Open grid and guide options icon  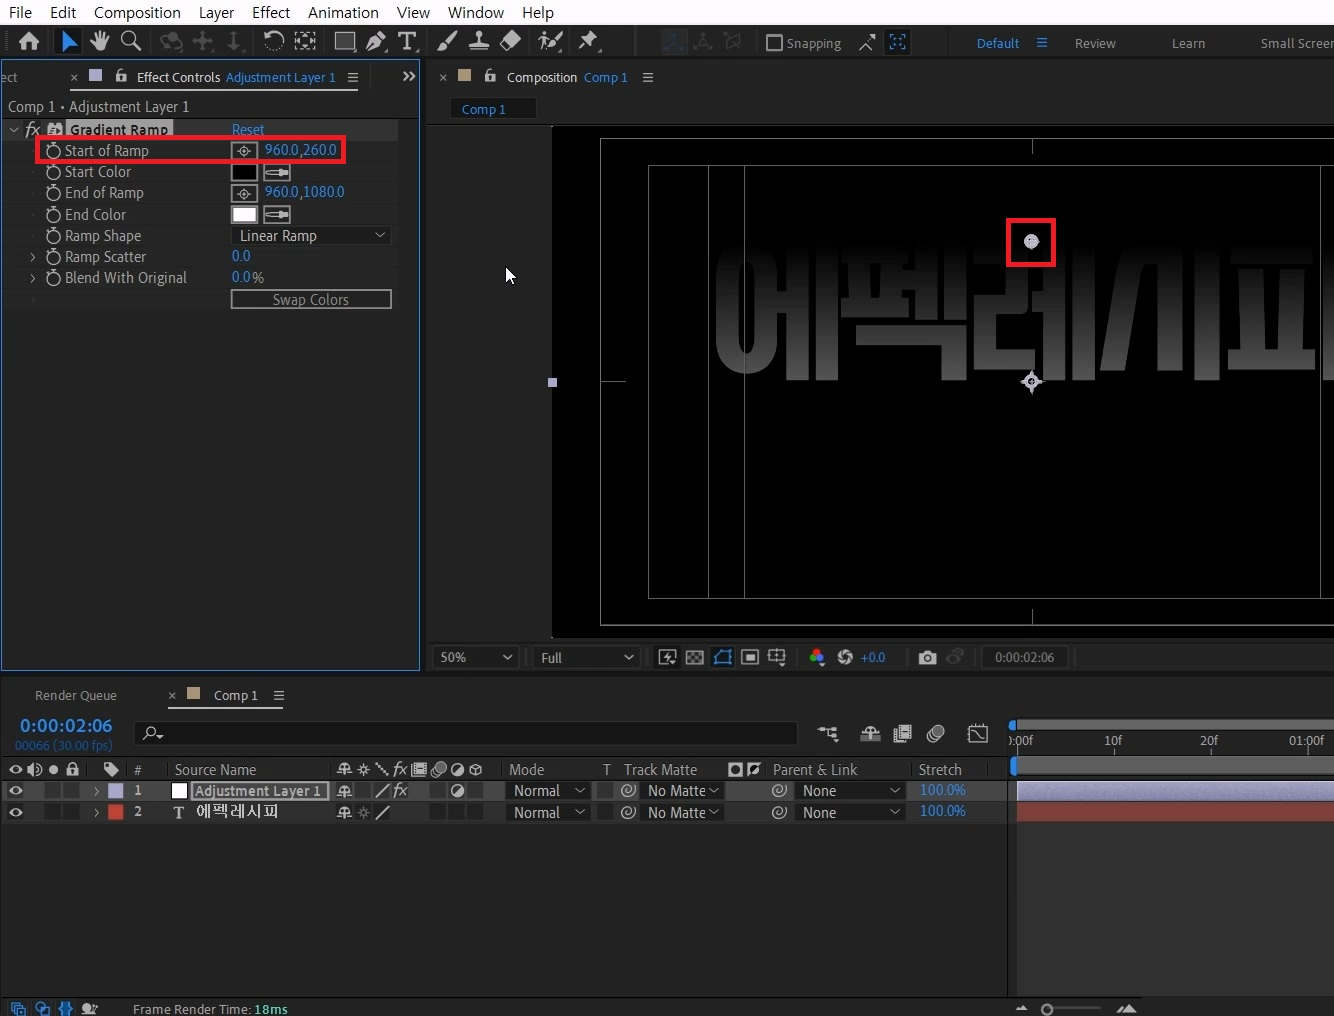pos(777,657)
